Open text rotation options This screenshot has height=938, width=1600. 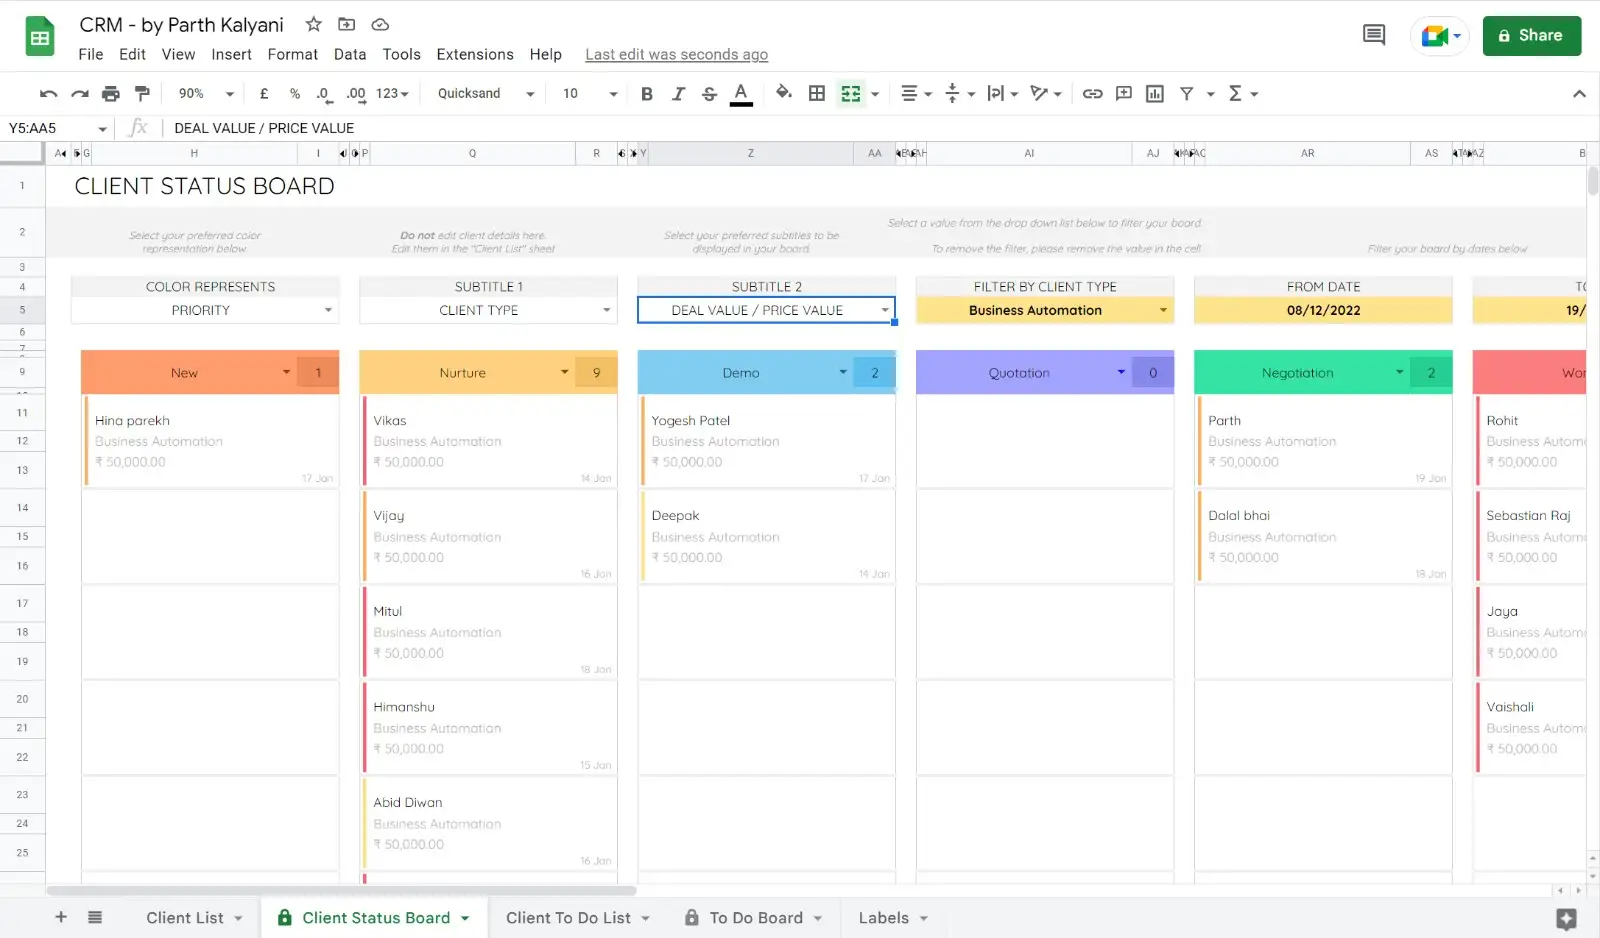pyautogui.click(x=1046, y=94)
